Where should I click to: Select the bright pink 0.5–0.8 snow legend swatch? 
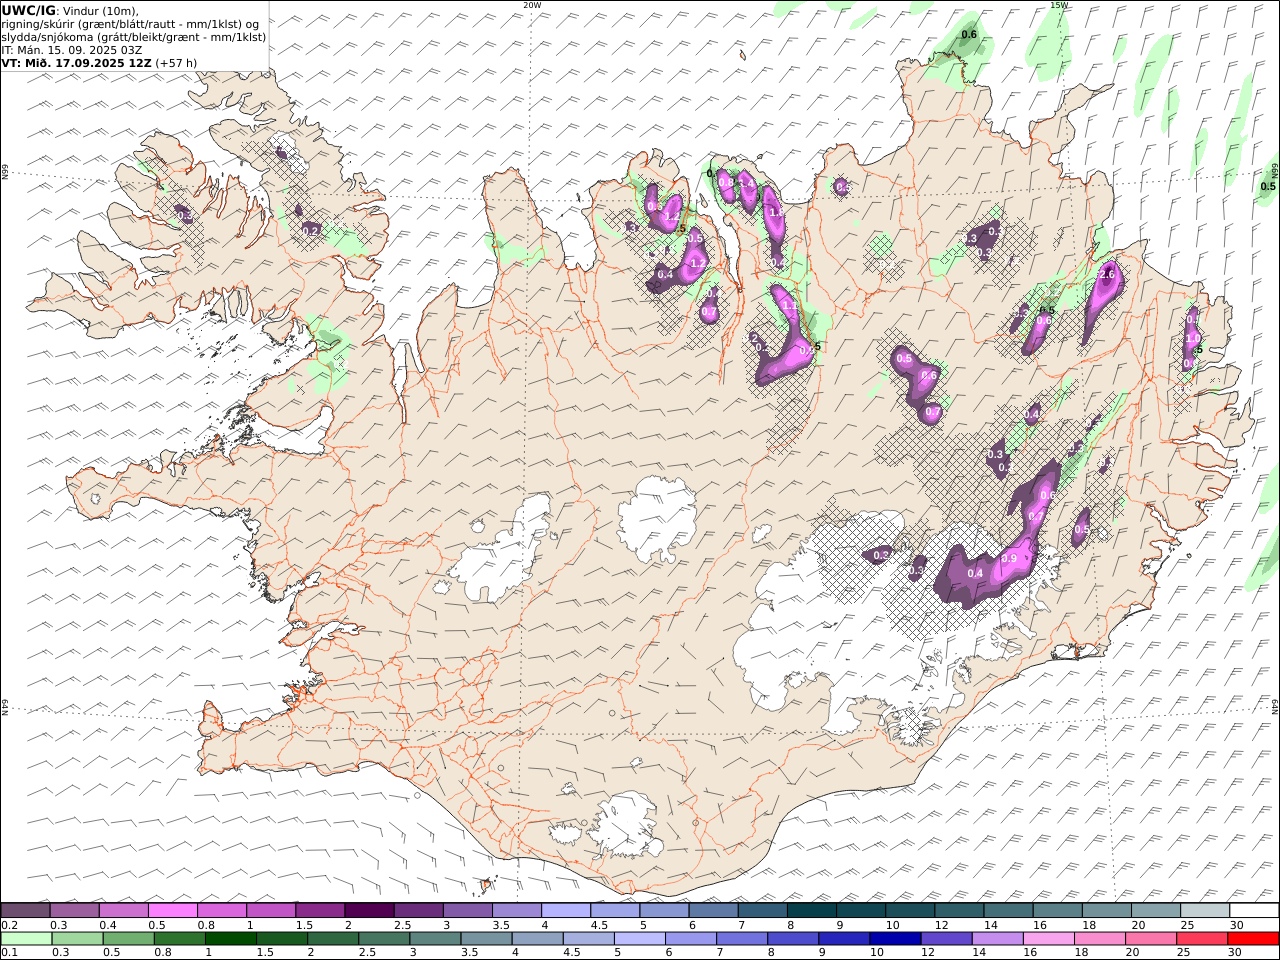click(173, 911)
